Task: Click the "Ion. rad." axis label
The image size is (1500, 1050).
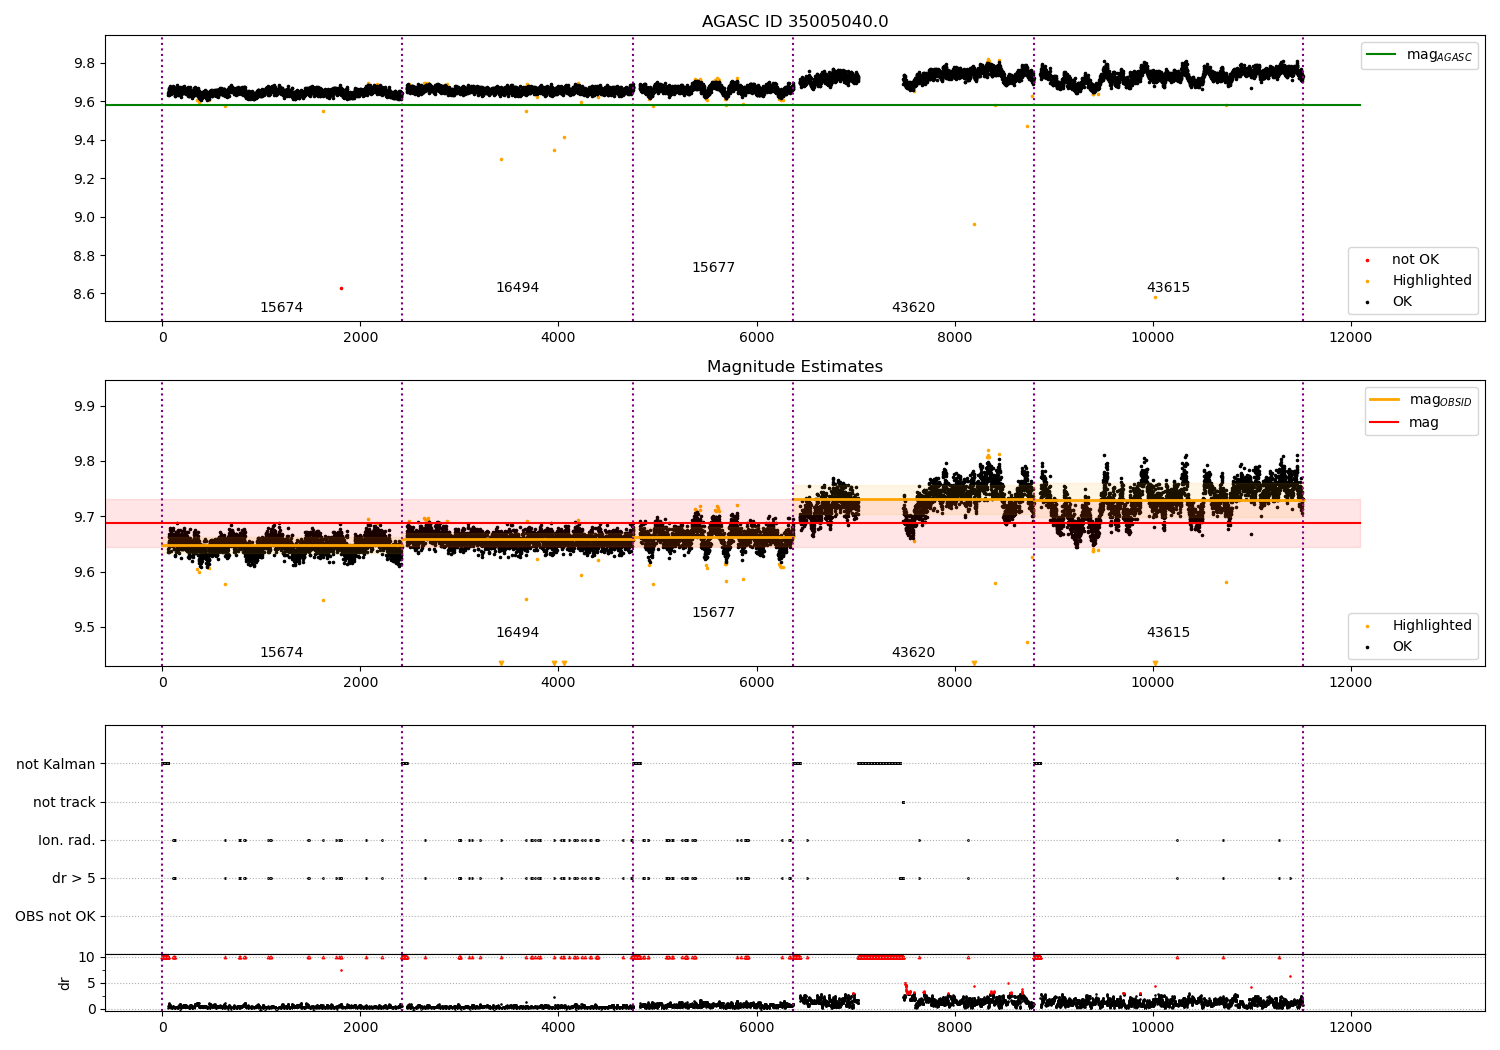Action: [x=67, y=841]
